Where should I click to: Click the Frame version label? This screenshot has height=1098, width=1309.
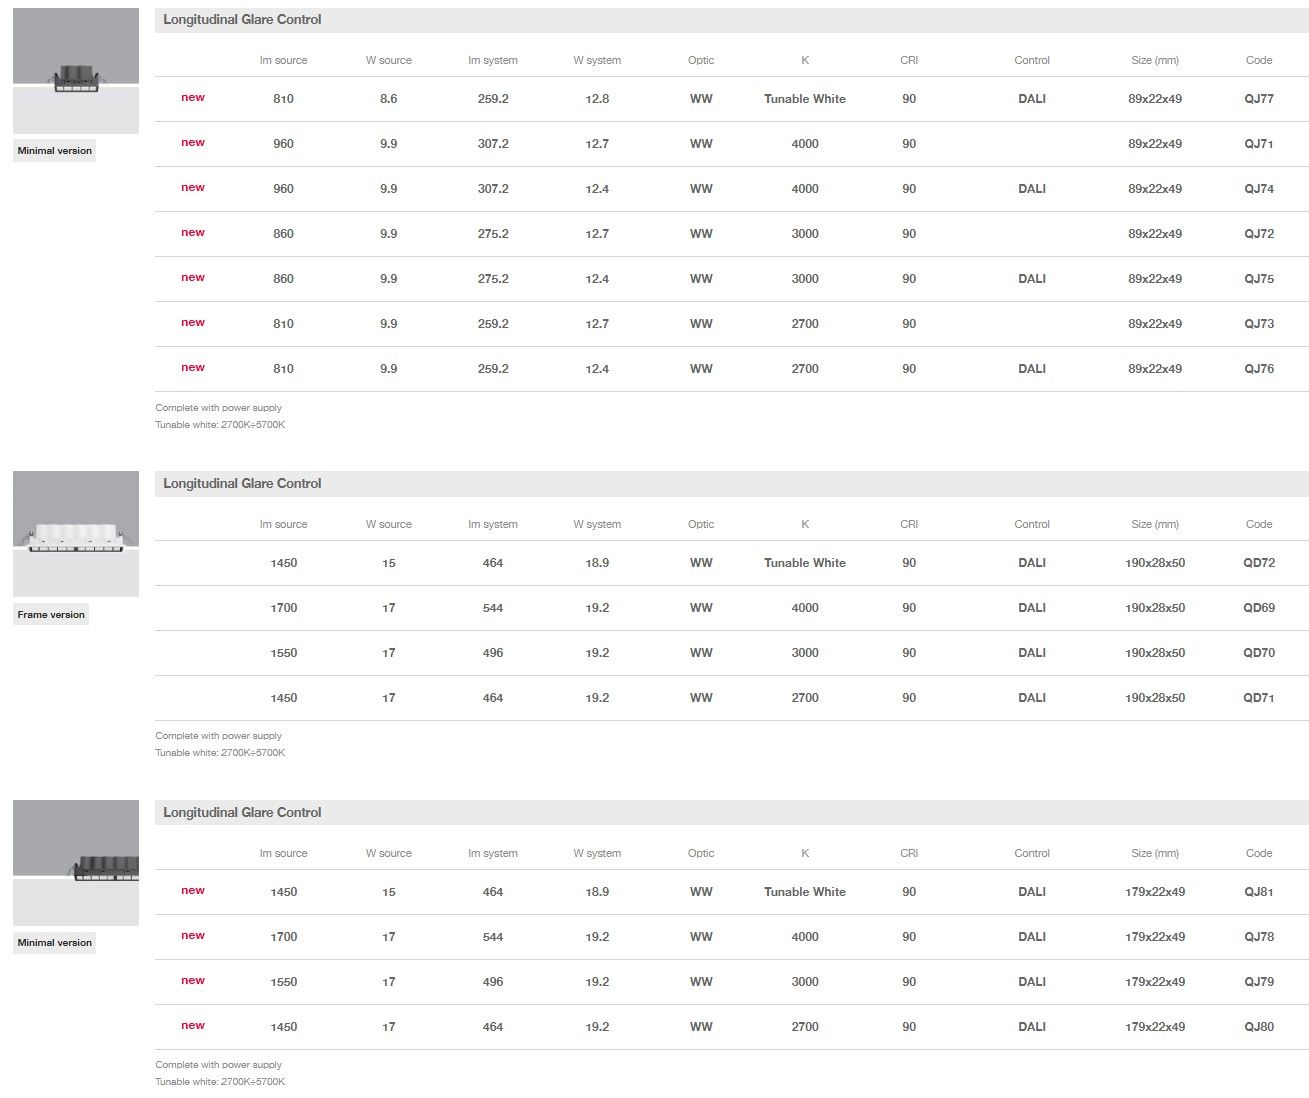pos(51,615)
